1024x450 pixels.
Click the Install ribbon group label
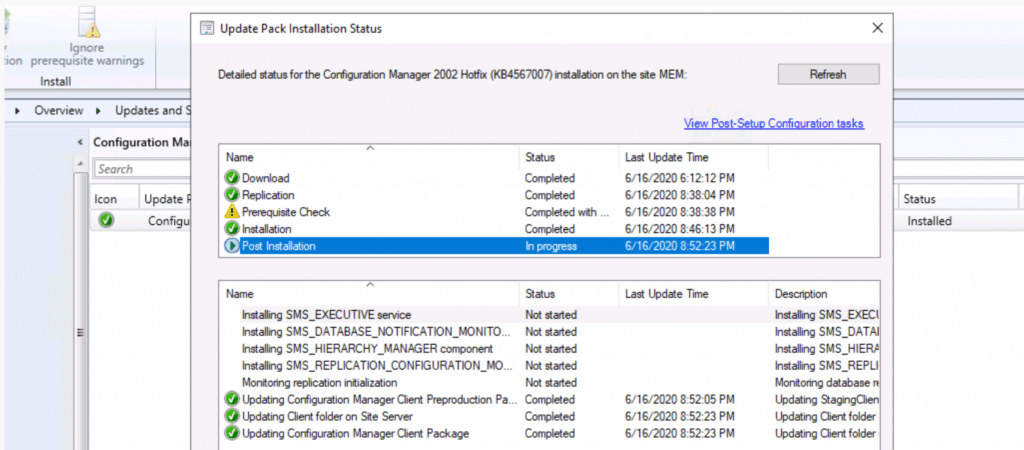click(56, 82)
